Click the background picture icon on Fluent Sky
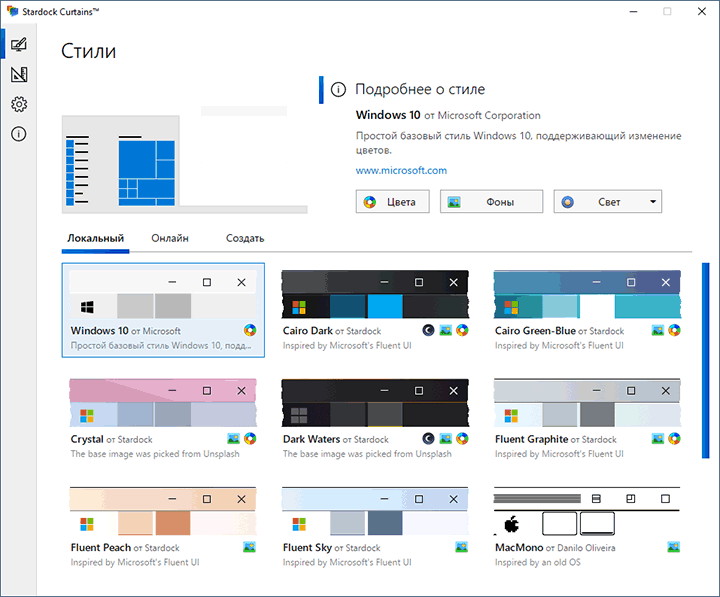 pos(461,547)
